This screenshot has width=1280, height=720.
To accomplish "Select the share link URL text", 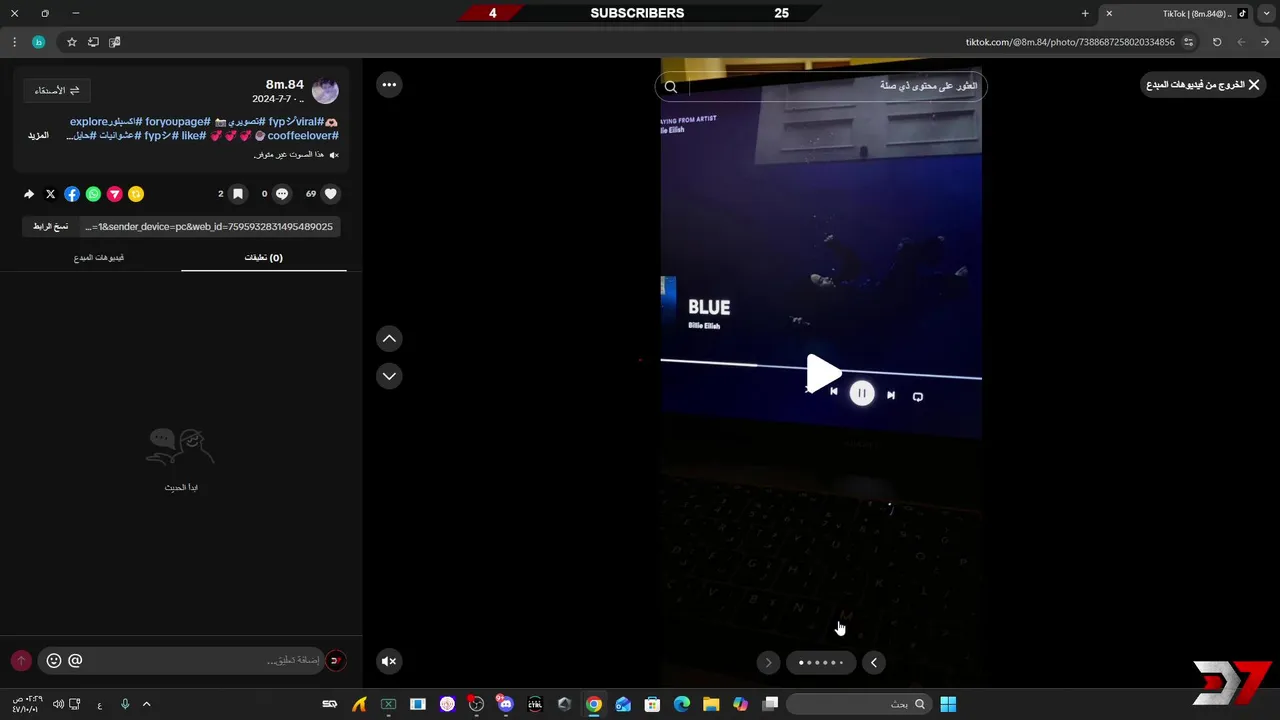I will pos(210,227).
